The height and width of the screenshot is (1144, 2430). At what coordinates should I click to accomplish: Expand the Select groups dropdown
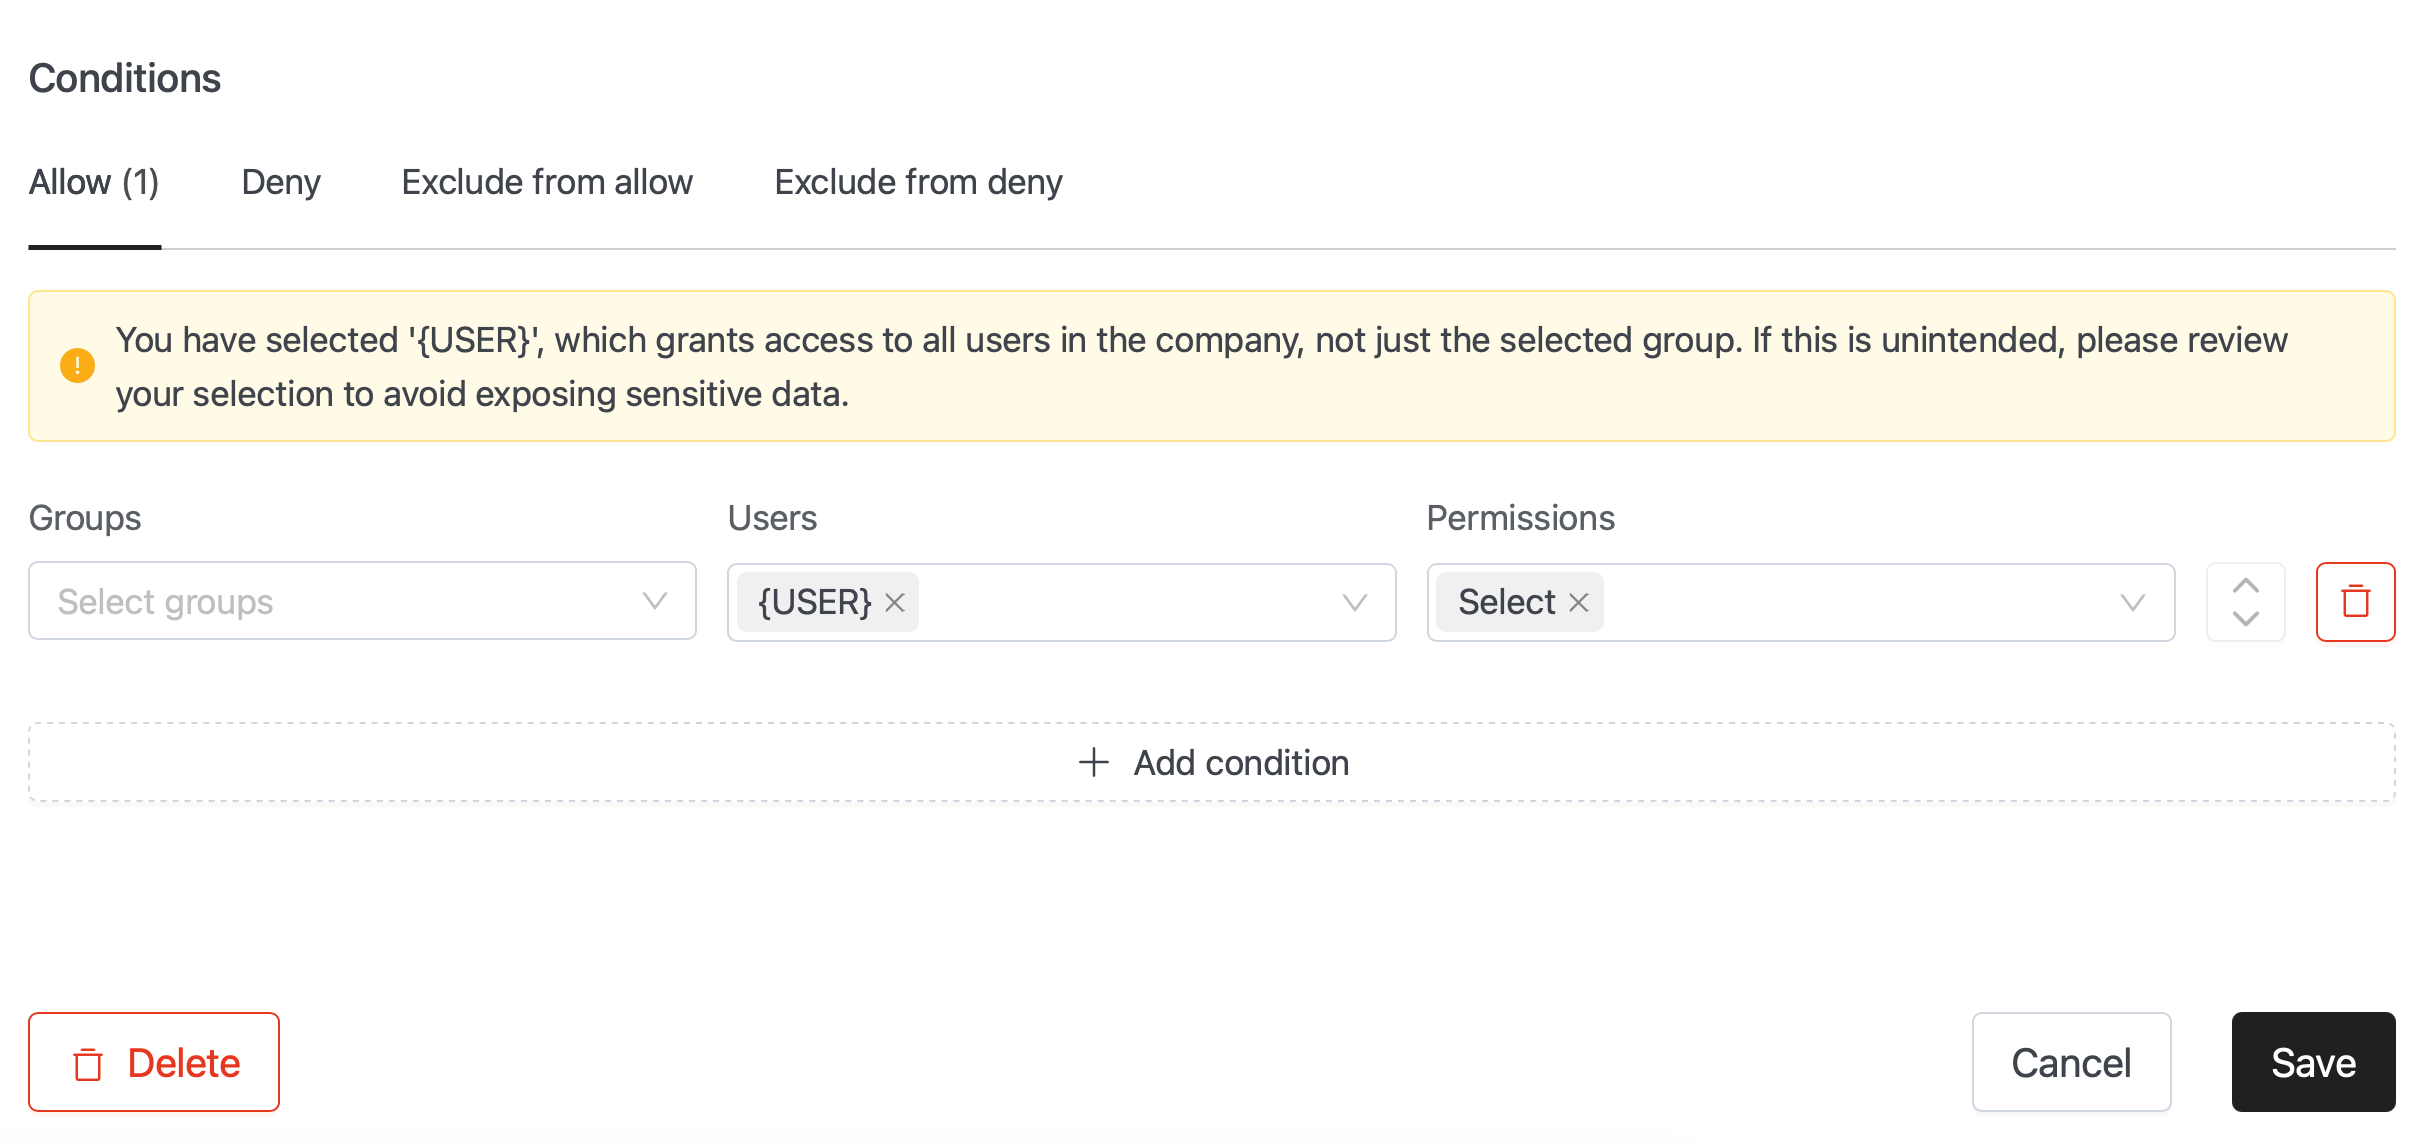362,601
